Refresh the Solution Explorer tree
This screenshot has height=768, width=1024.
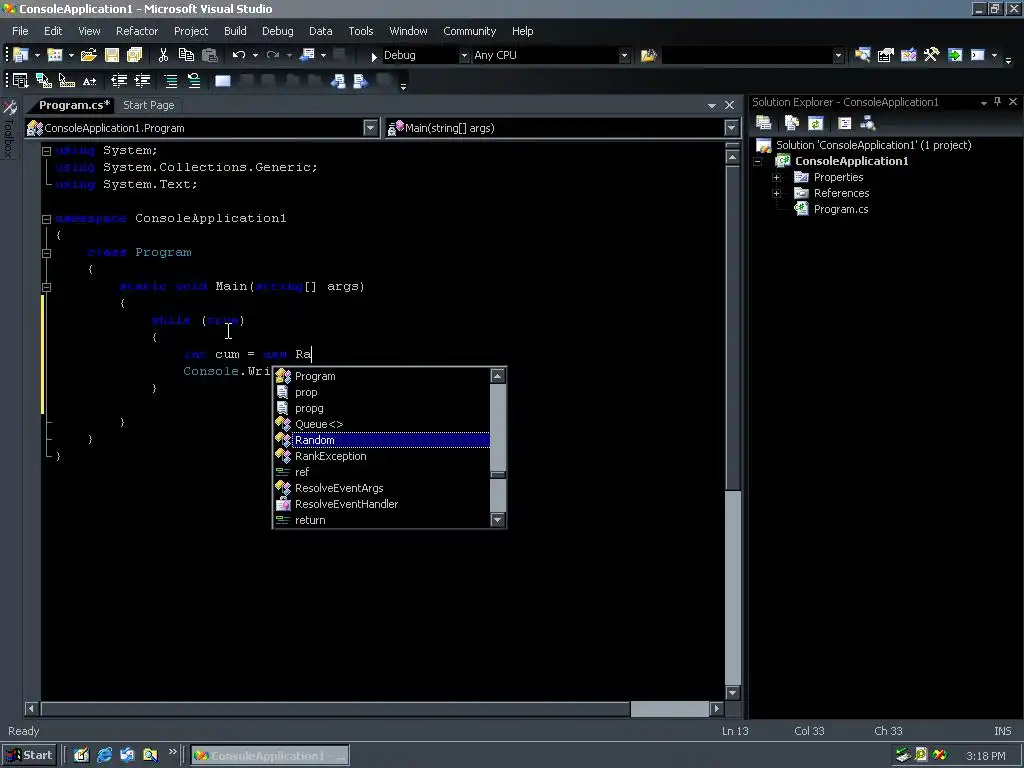pos(815,123)
